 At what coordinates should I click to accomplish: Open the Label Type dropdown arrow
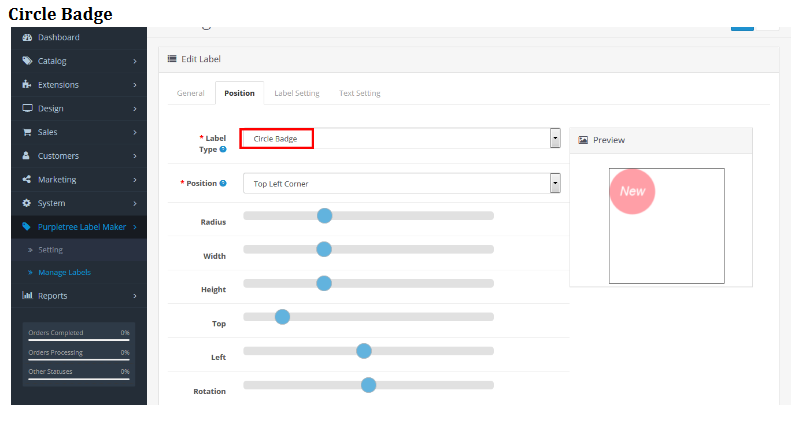click(555, 138)
